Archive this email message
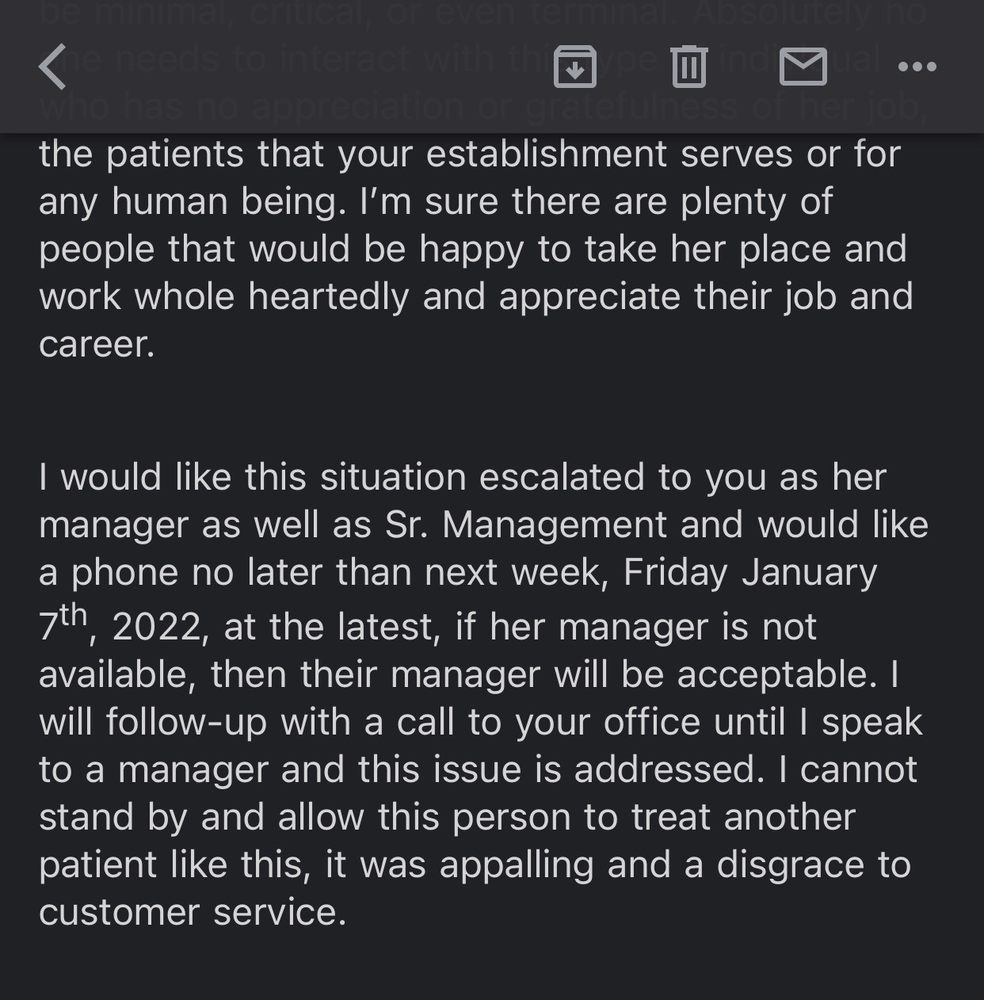 tap(575, 66)
